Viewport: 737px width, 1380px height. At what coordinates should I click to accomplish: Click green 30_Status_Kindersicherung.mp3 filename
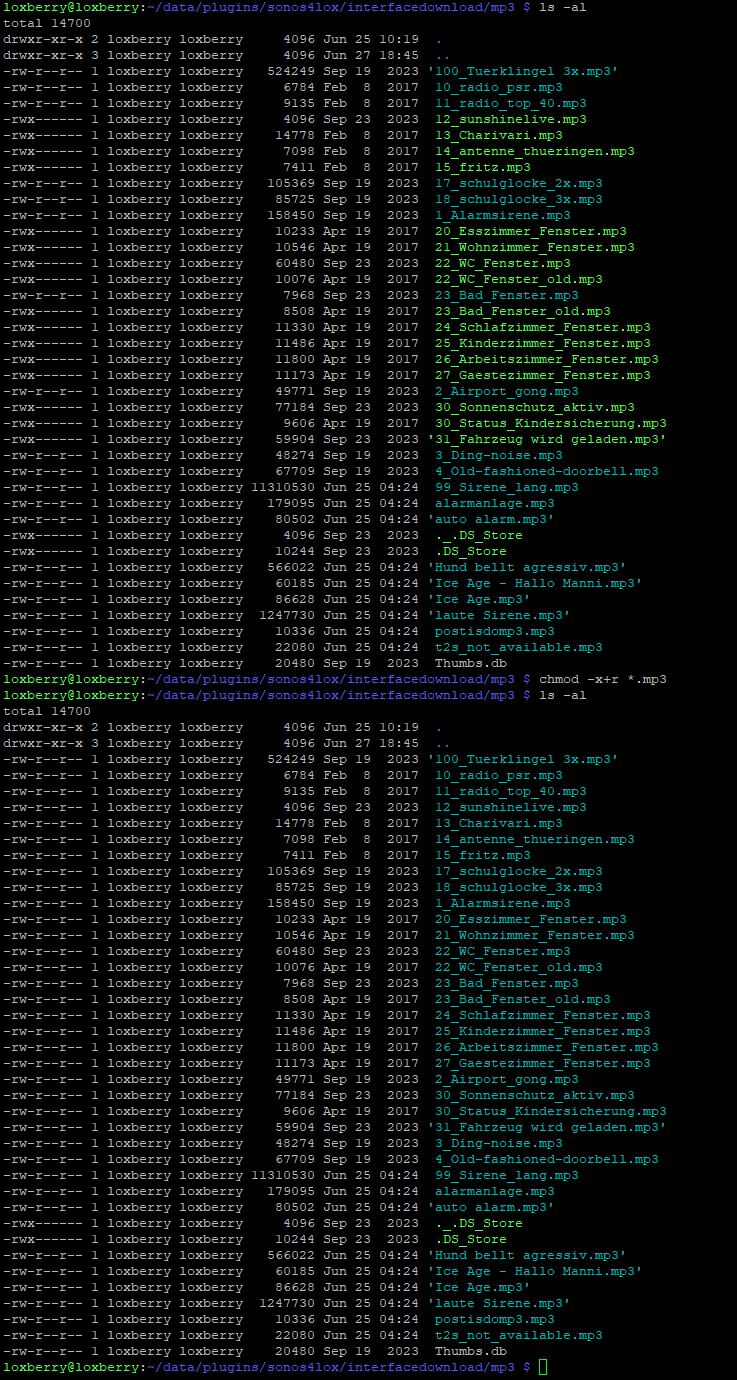[551, 423]
